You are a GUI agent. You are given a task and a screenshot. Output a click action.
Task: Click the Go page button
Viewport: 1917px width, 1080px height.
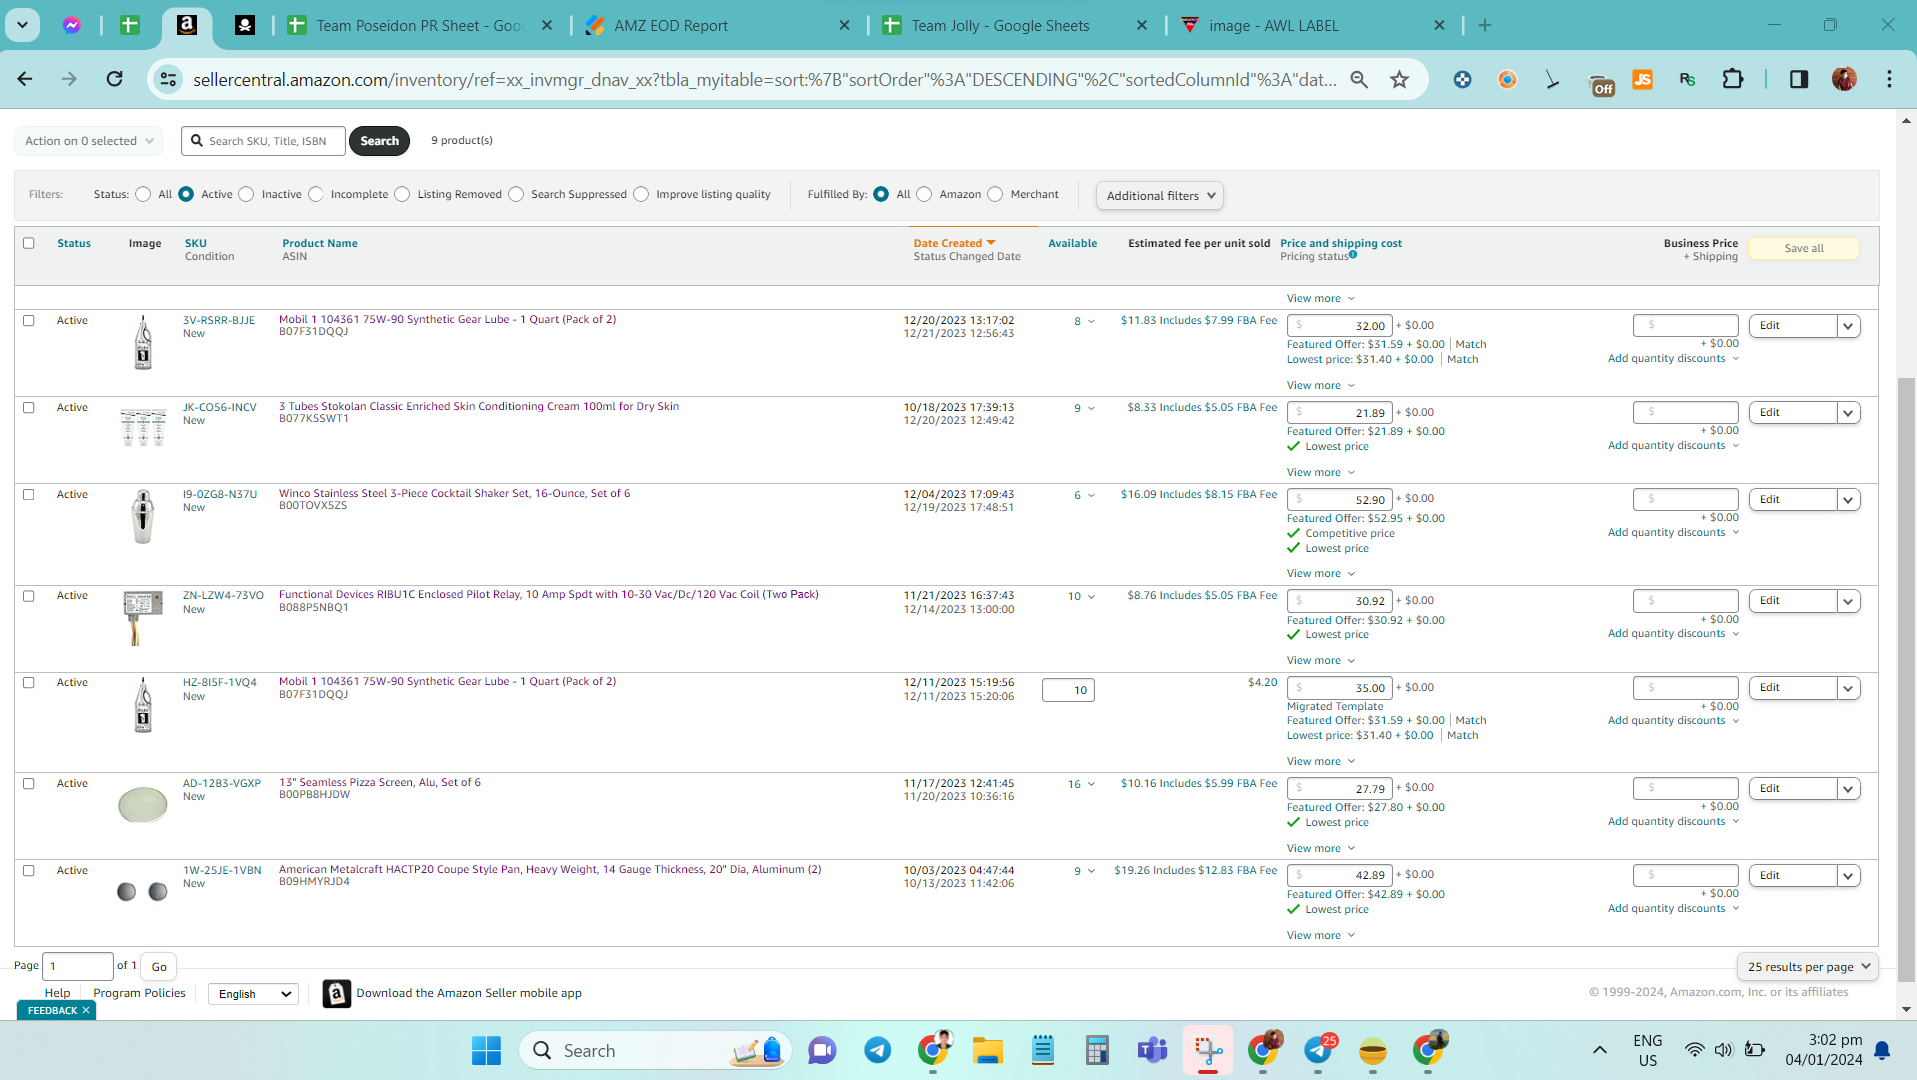(159, 967)
